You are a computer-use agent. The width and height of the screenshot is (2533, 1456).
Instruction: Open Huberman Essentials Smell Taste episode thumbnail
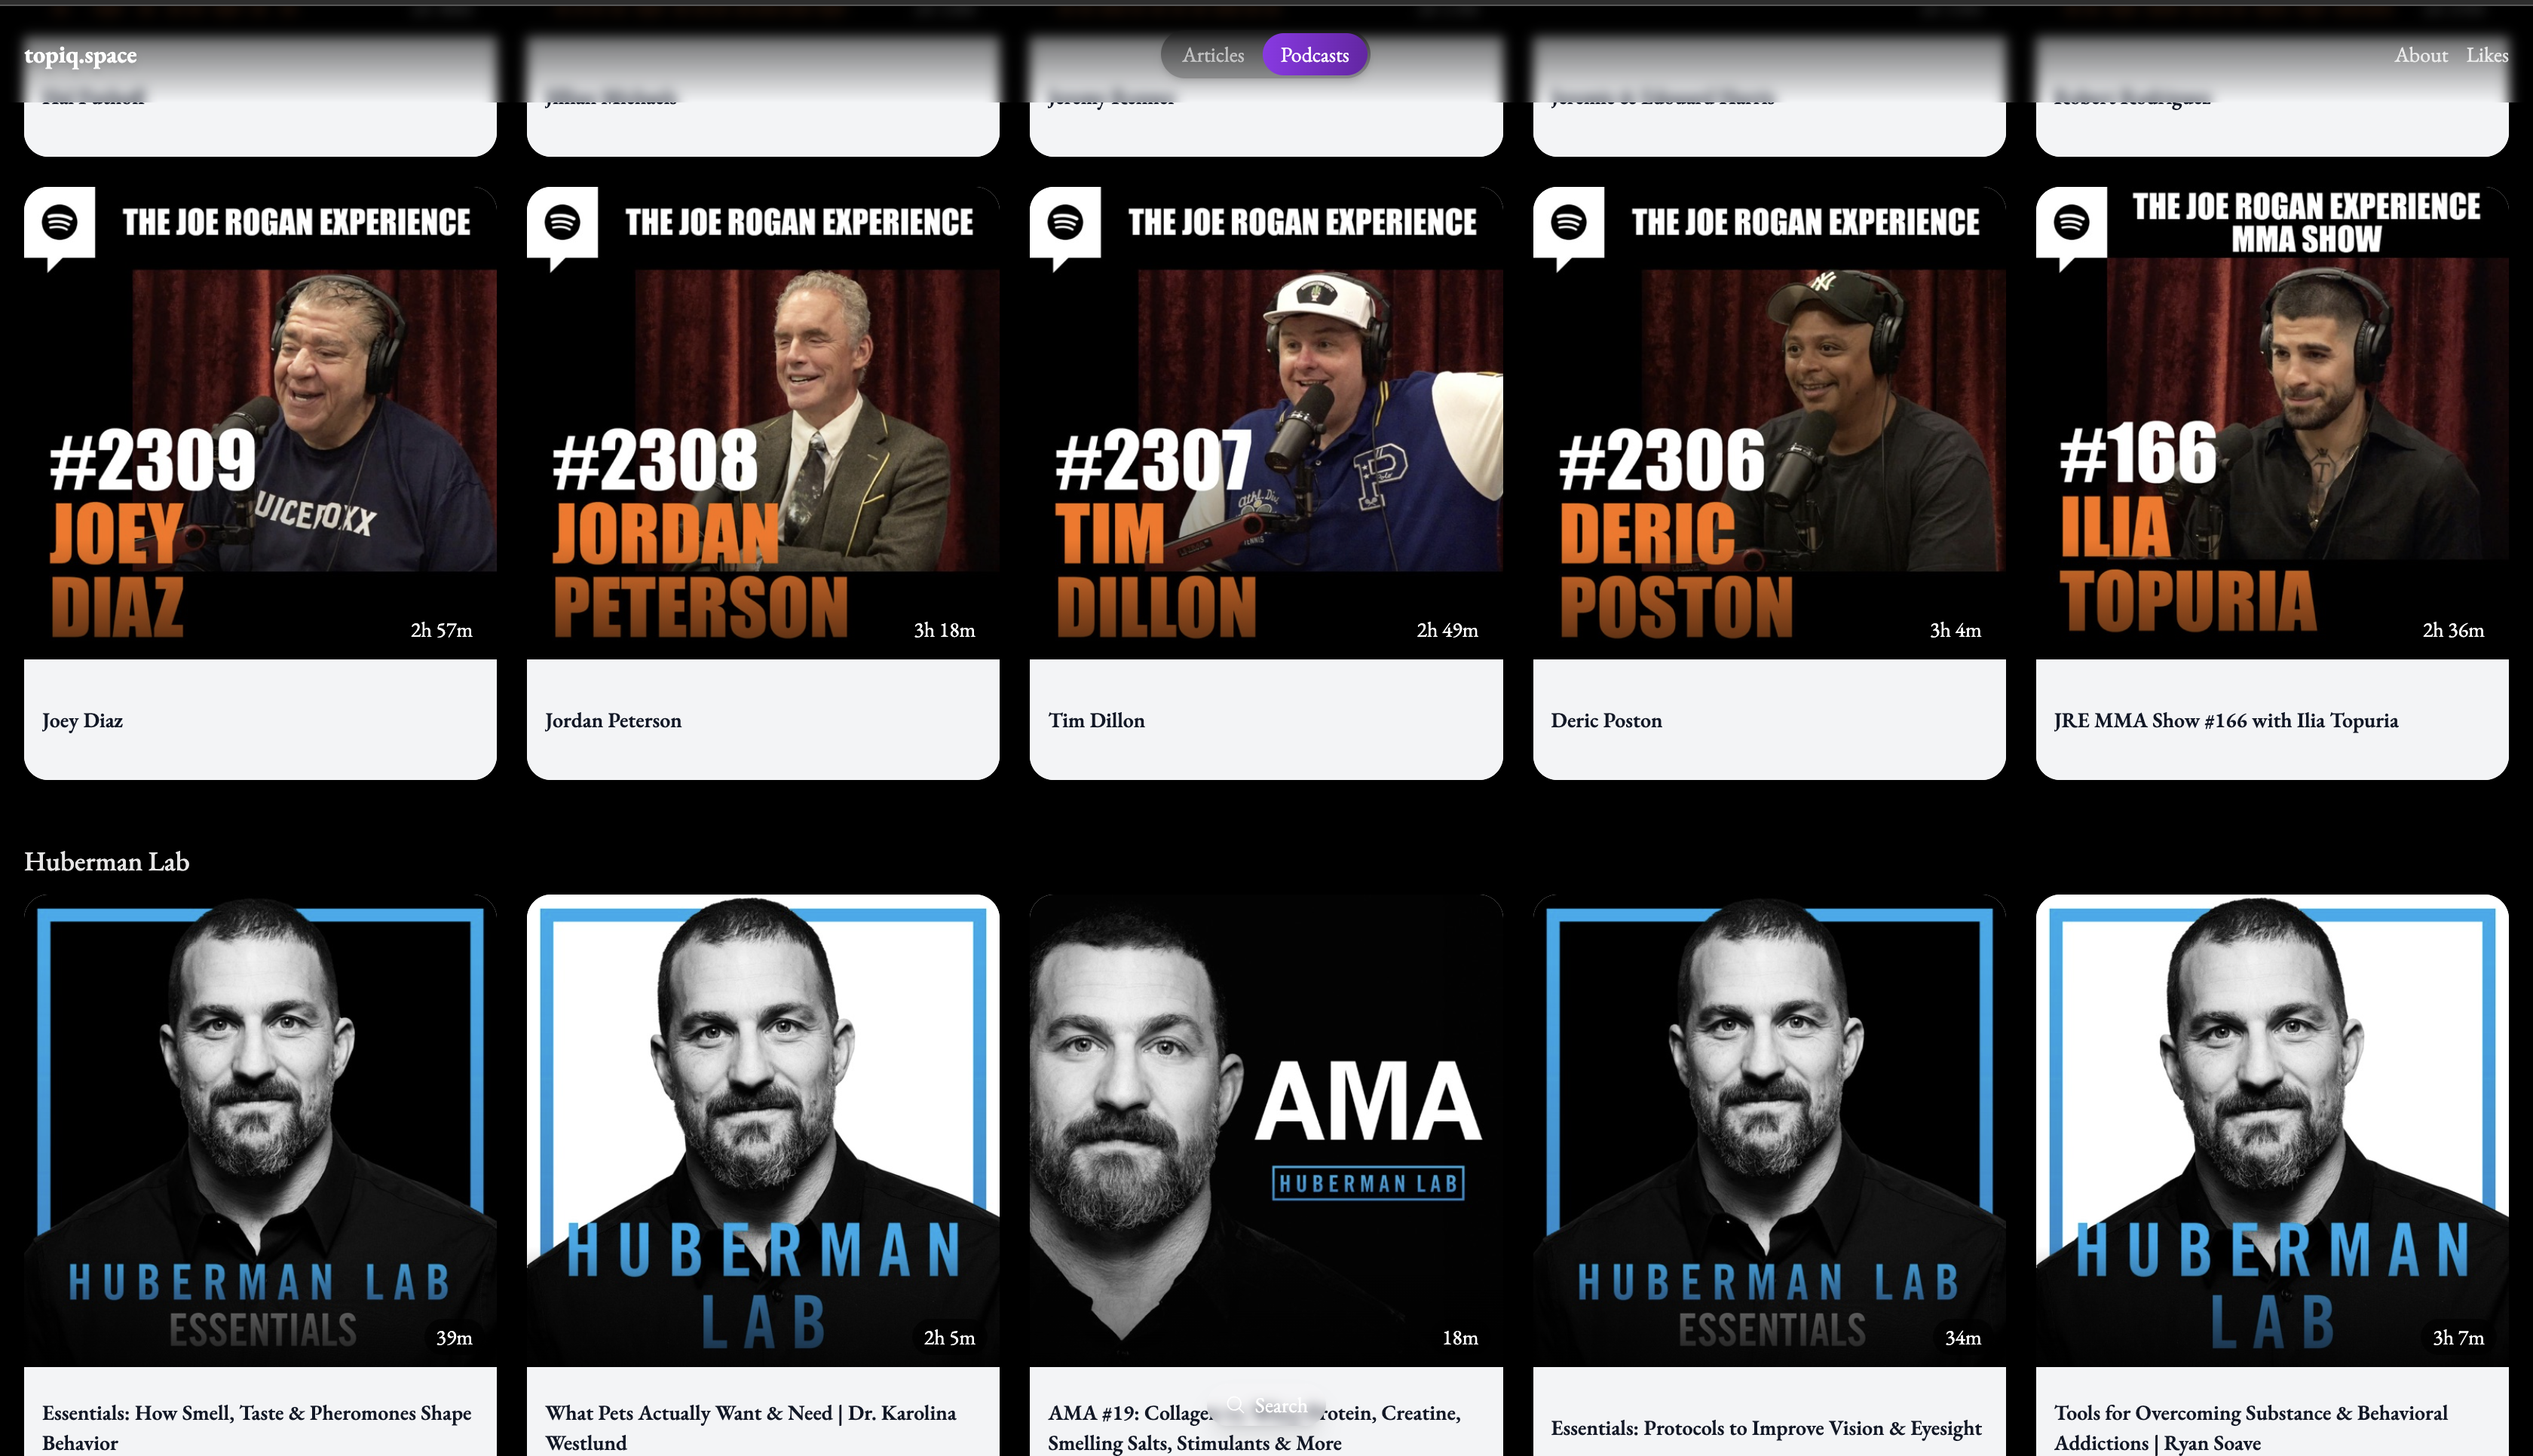pyautogui.click(x=260, y=1130)
